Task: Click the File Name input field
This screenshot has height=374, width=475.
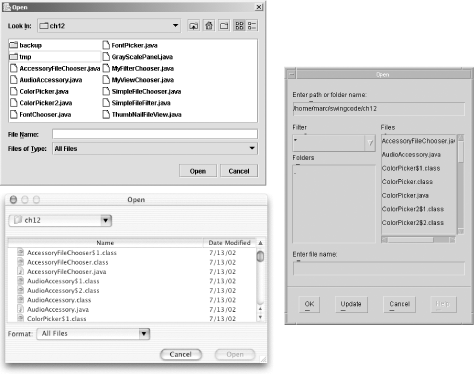Action: click(155, 134)
